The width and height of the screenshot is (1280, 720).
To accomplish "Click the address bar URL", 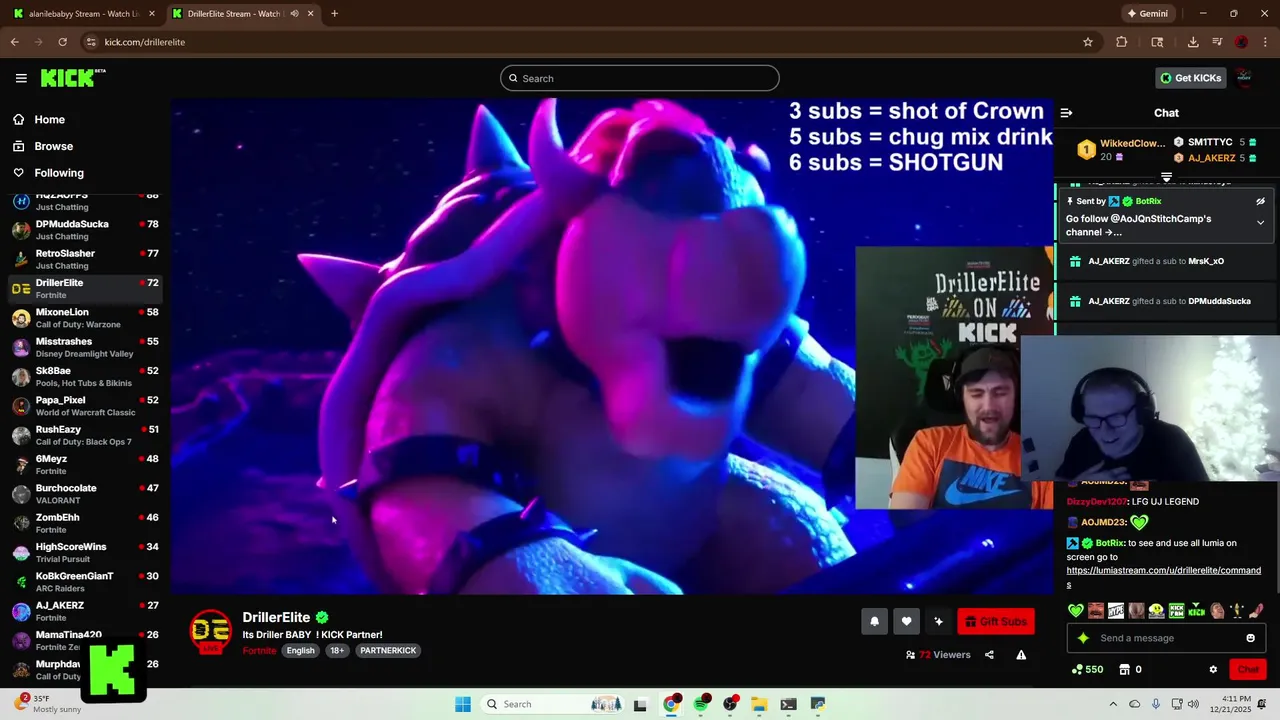I will click(x=145, y=42).
